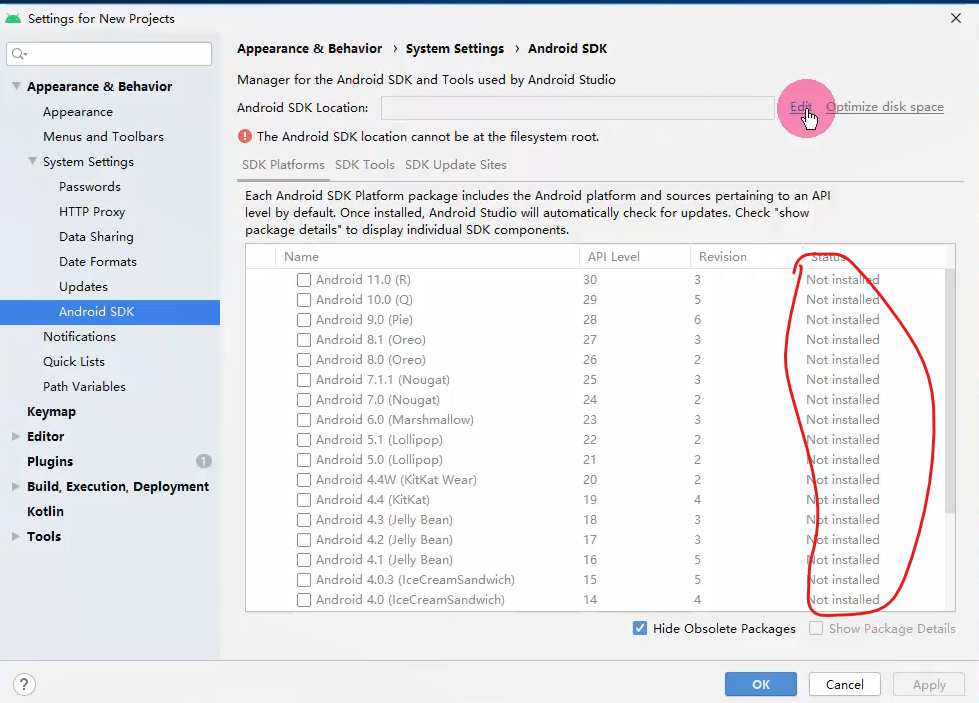Click the red error icon beside SDK location message

pyautogui.click(x=245, y=136)
